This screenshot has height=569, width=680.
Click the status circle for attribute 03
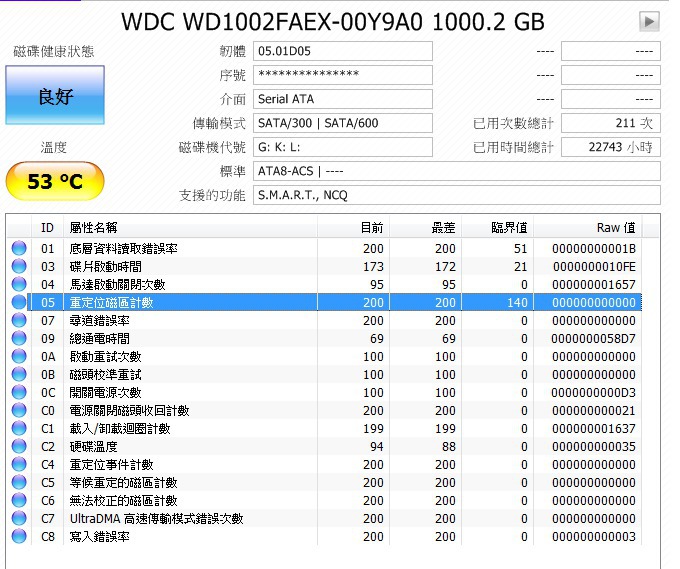tap(19, 266)
